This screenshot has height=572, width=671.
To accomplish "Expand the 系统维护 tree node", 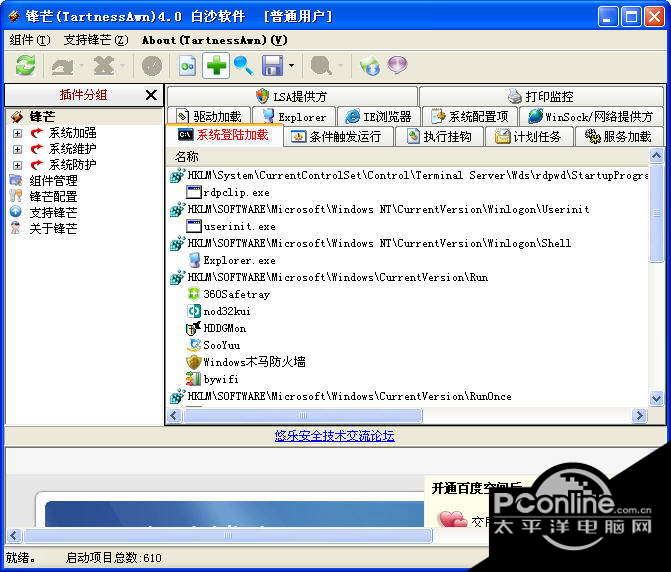I will tap(17, 149).
